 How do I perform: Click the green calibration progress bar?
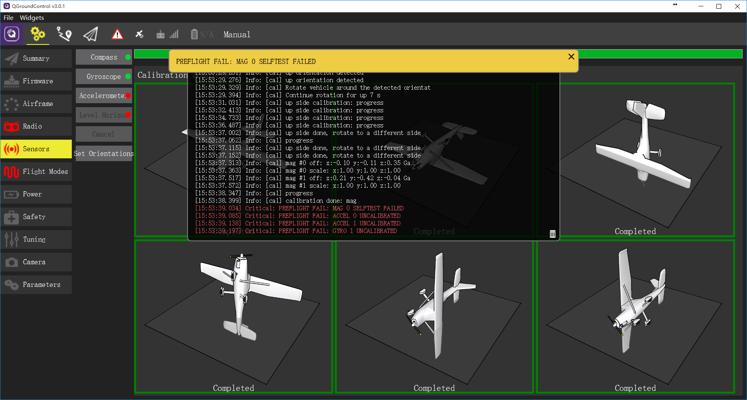point(650,54)
